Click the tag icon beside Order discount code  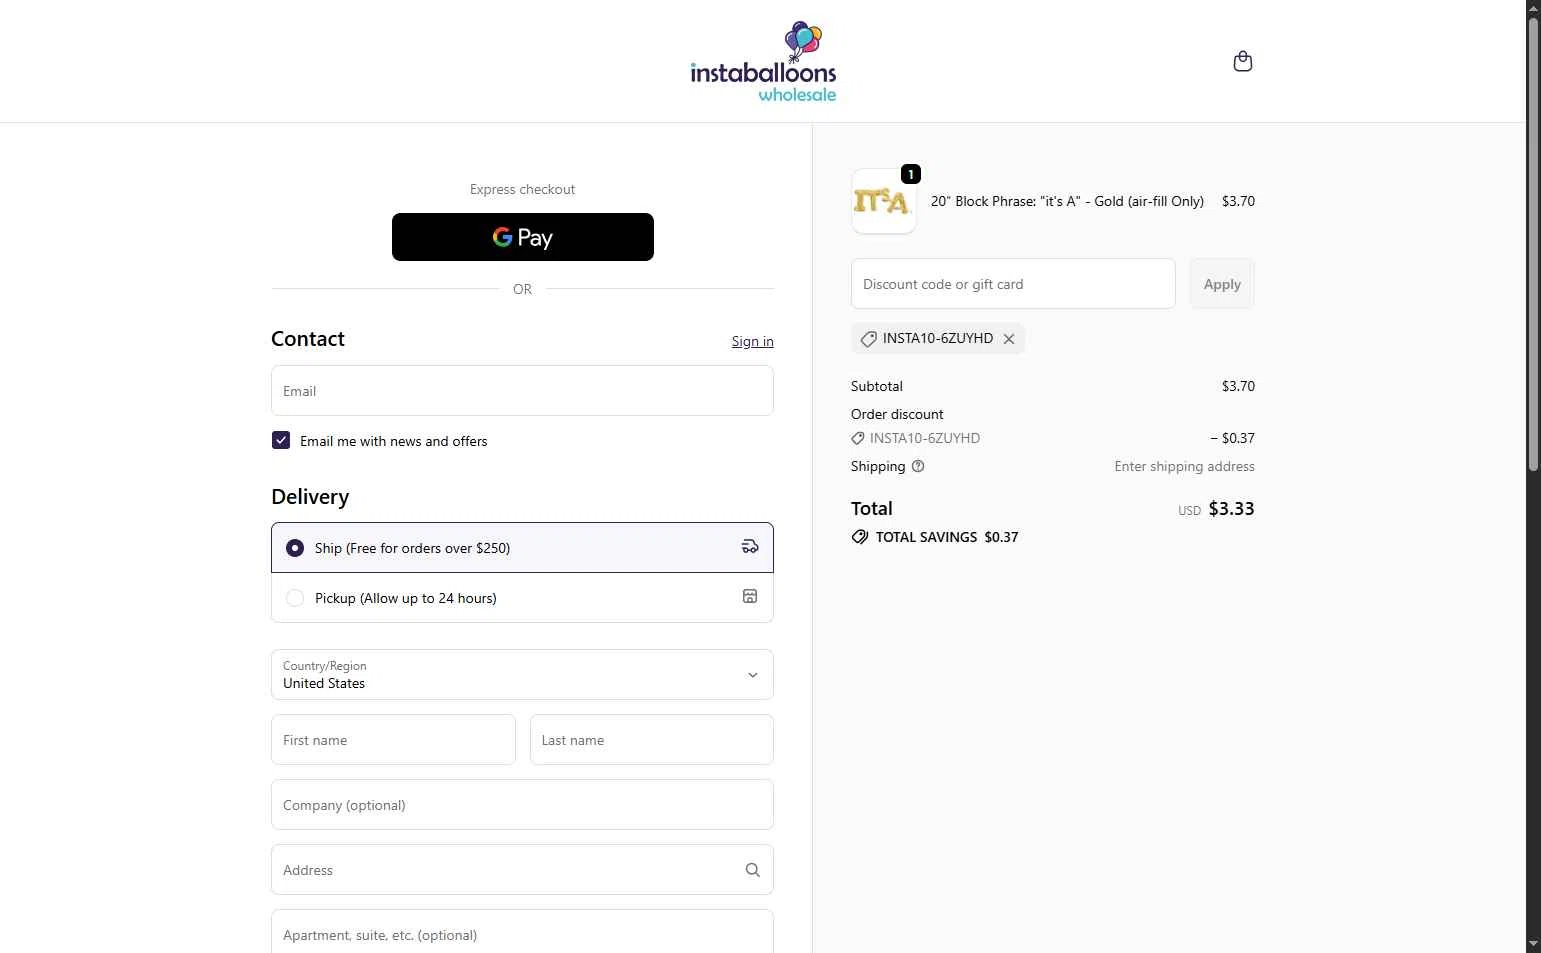coord(857,438)
